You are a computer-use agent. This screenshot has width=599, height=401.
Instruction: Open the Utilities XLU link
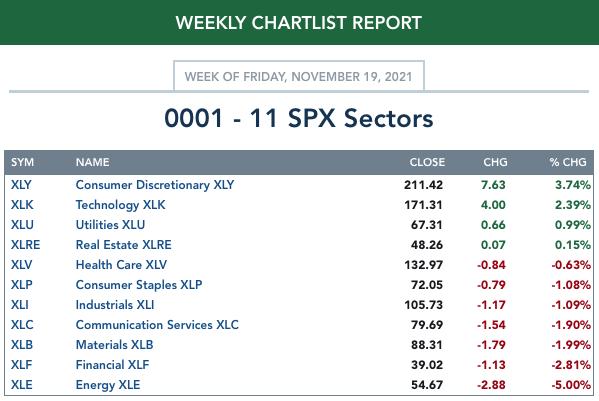(x=110, y=225)
